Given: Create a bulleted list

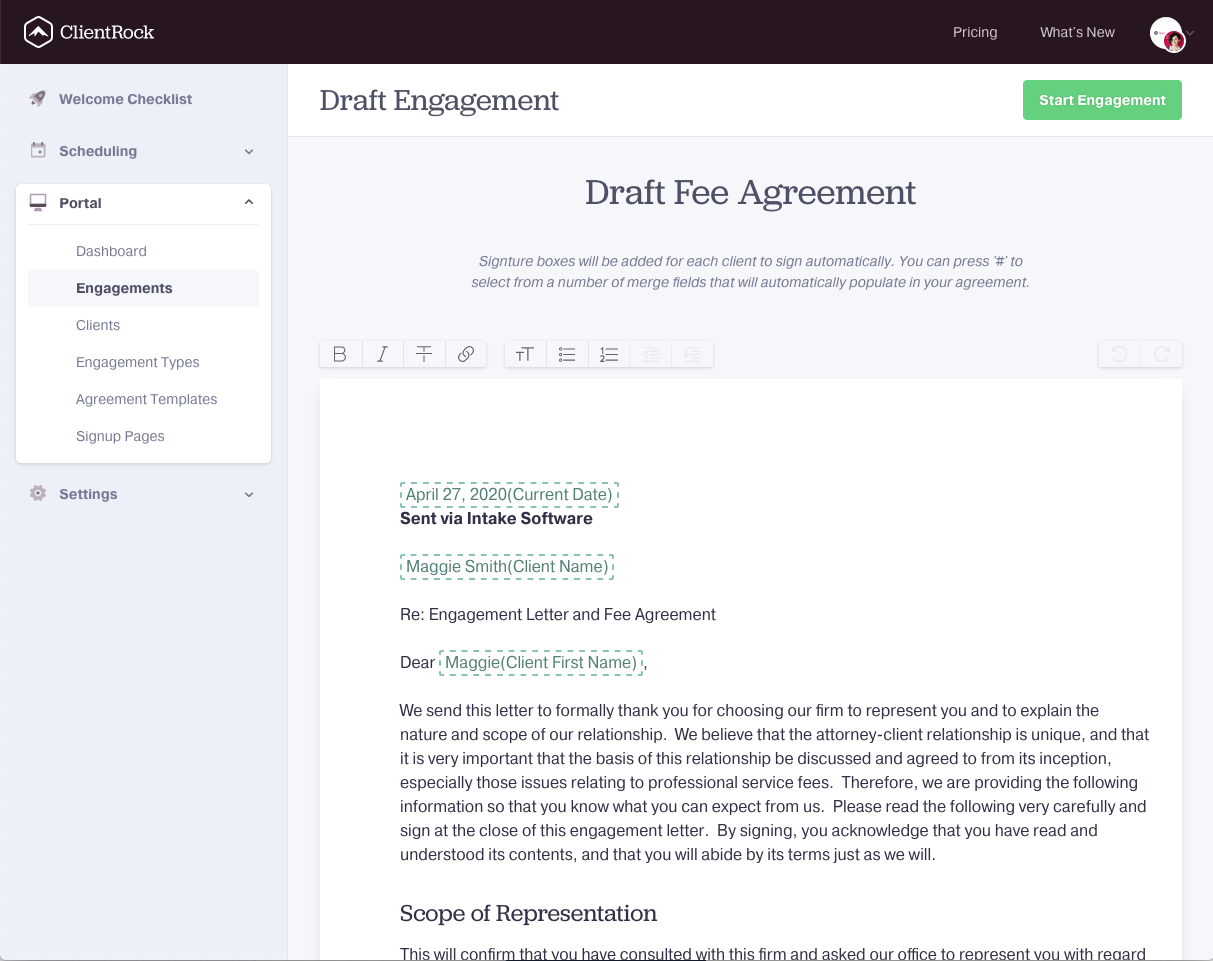Looking at the screenshot, I should 567,353.
